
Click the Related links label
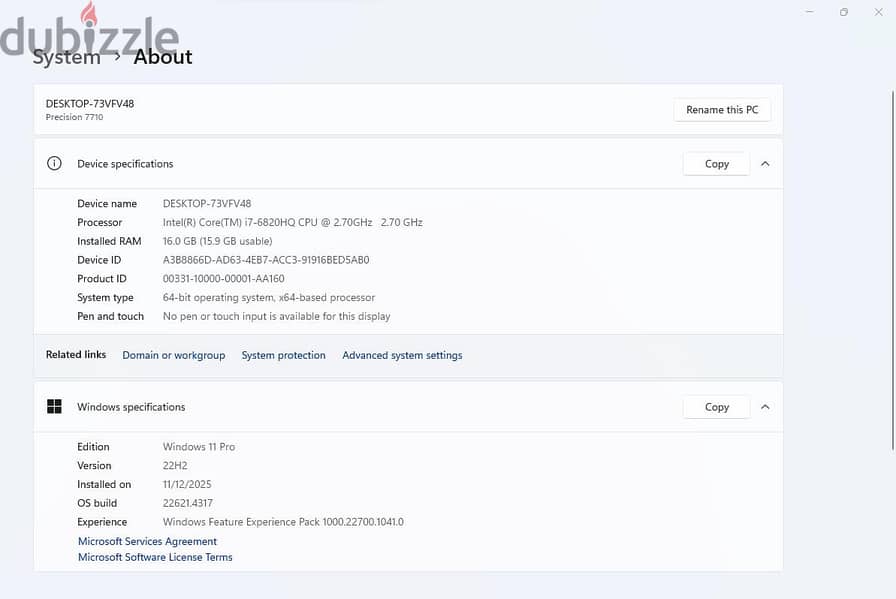(76, 355)
